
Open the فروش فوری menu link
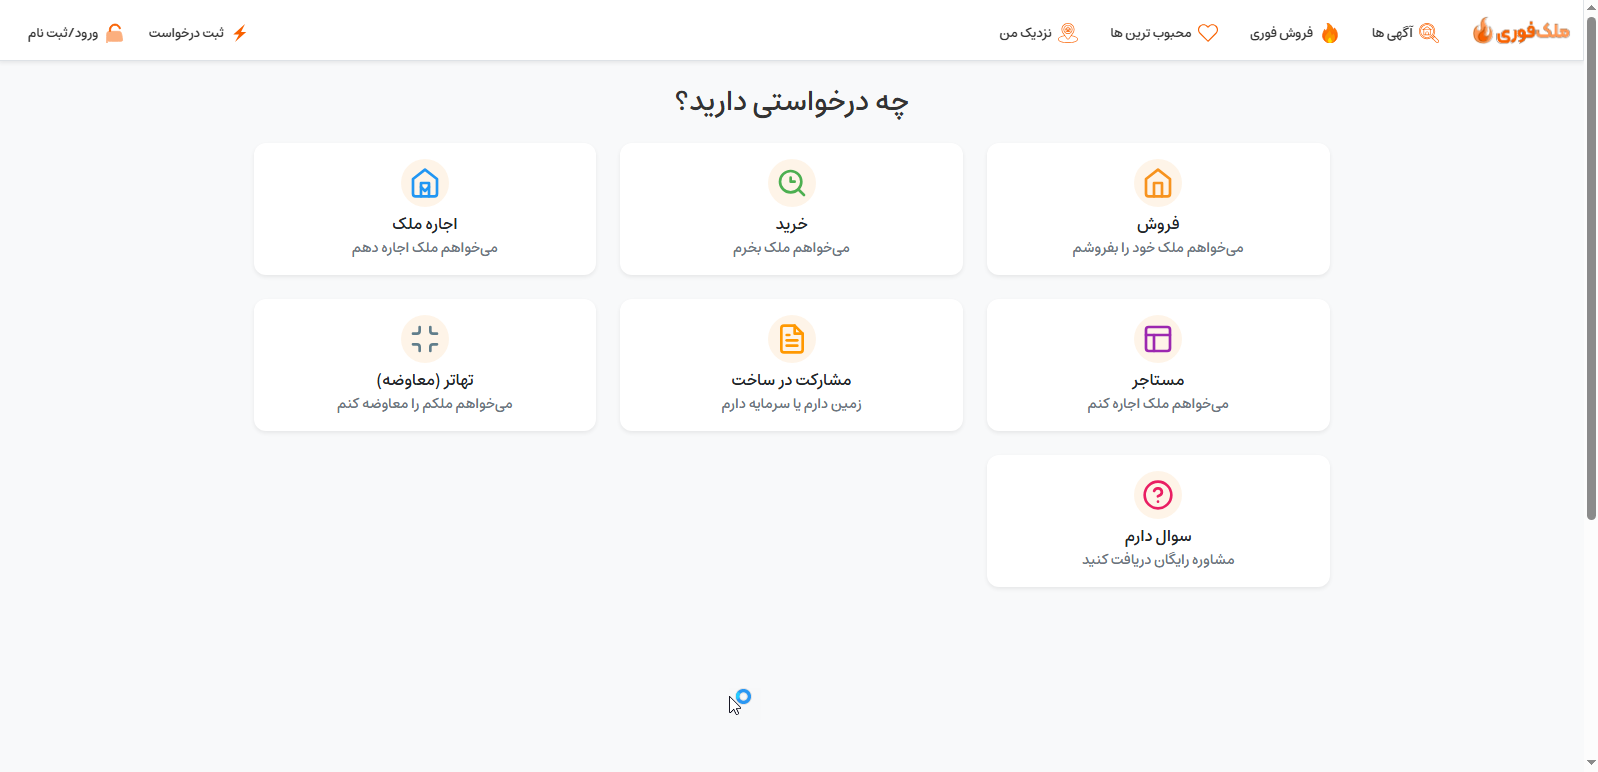(x=1281, y=33)
